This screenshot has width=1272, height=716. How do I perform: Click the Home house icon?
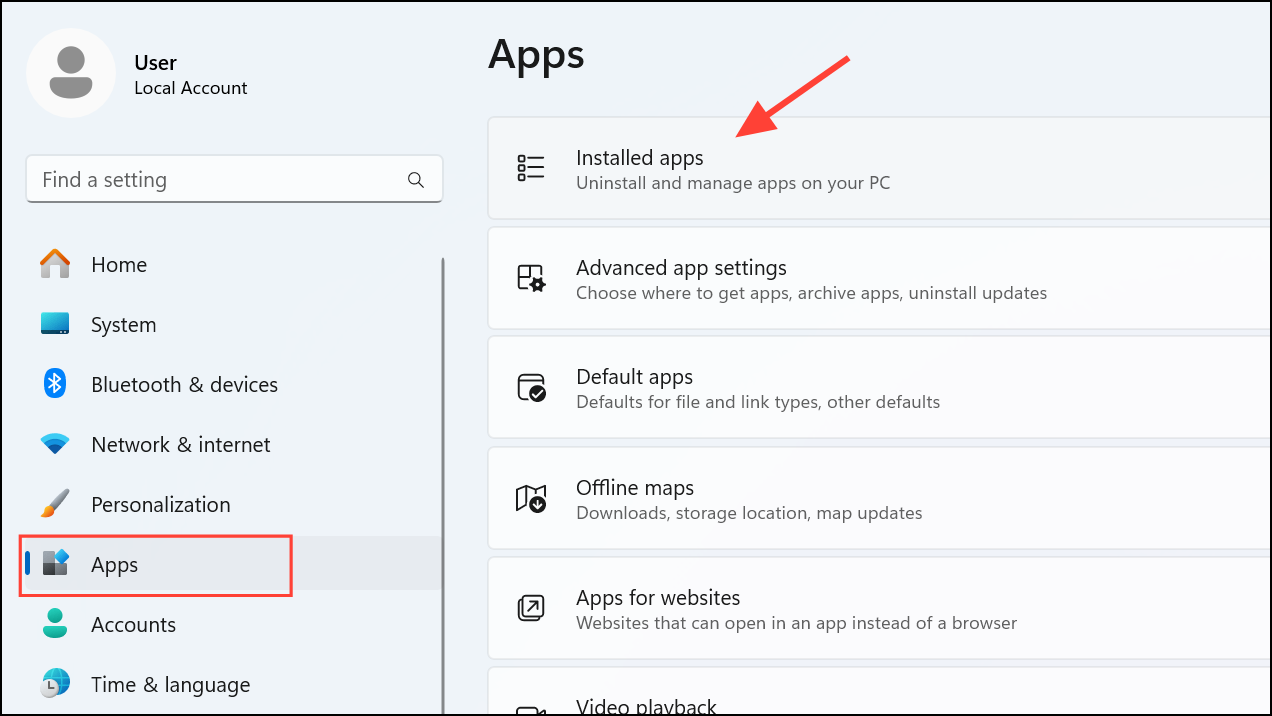55,265
